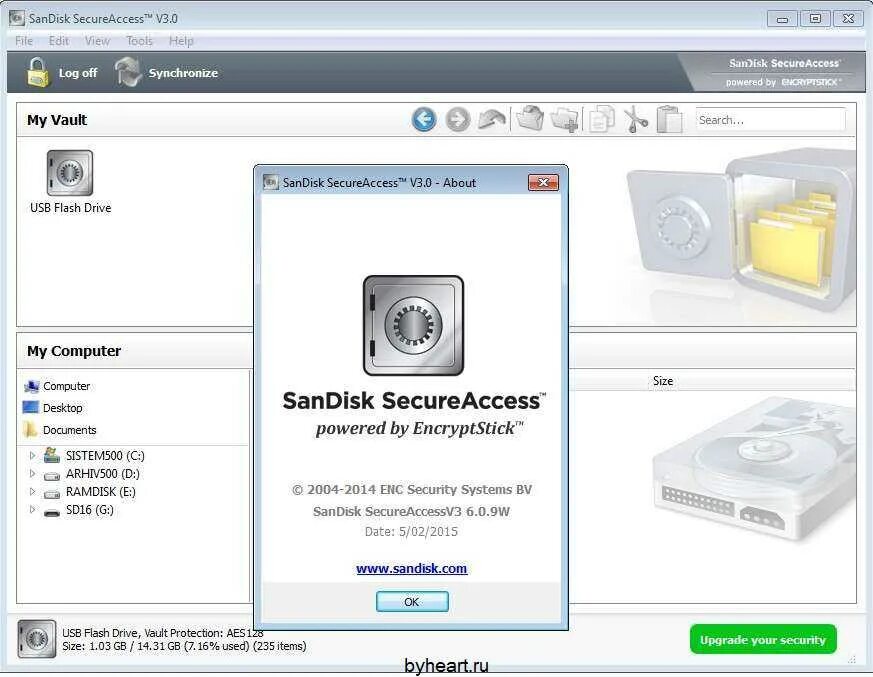The height and width of the screenshot is (677, 873).
Task: Open a file using the open folder icon
Action: (x=529, y=117)
